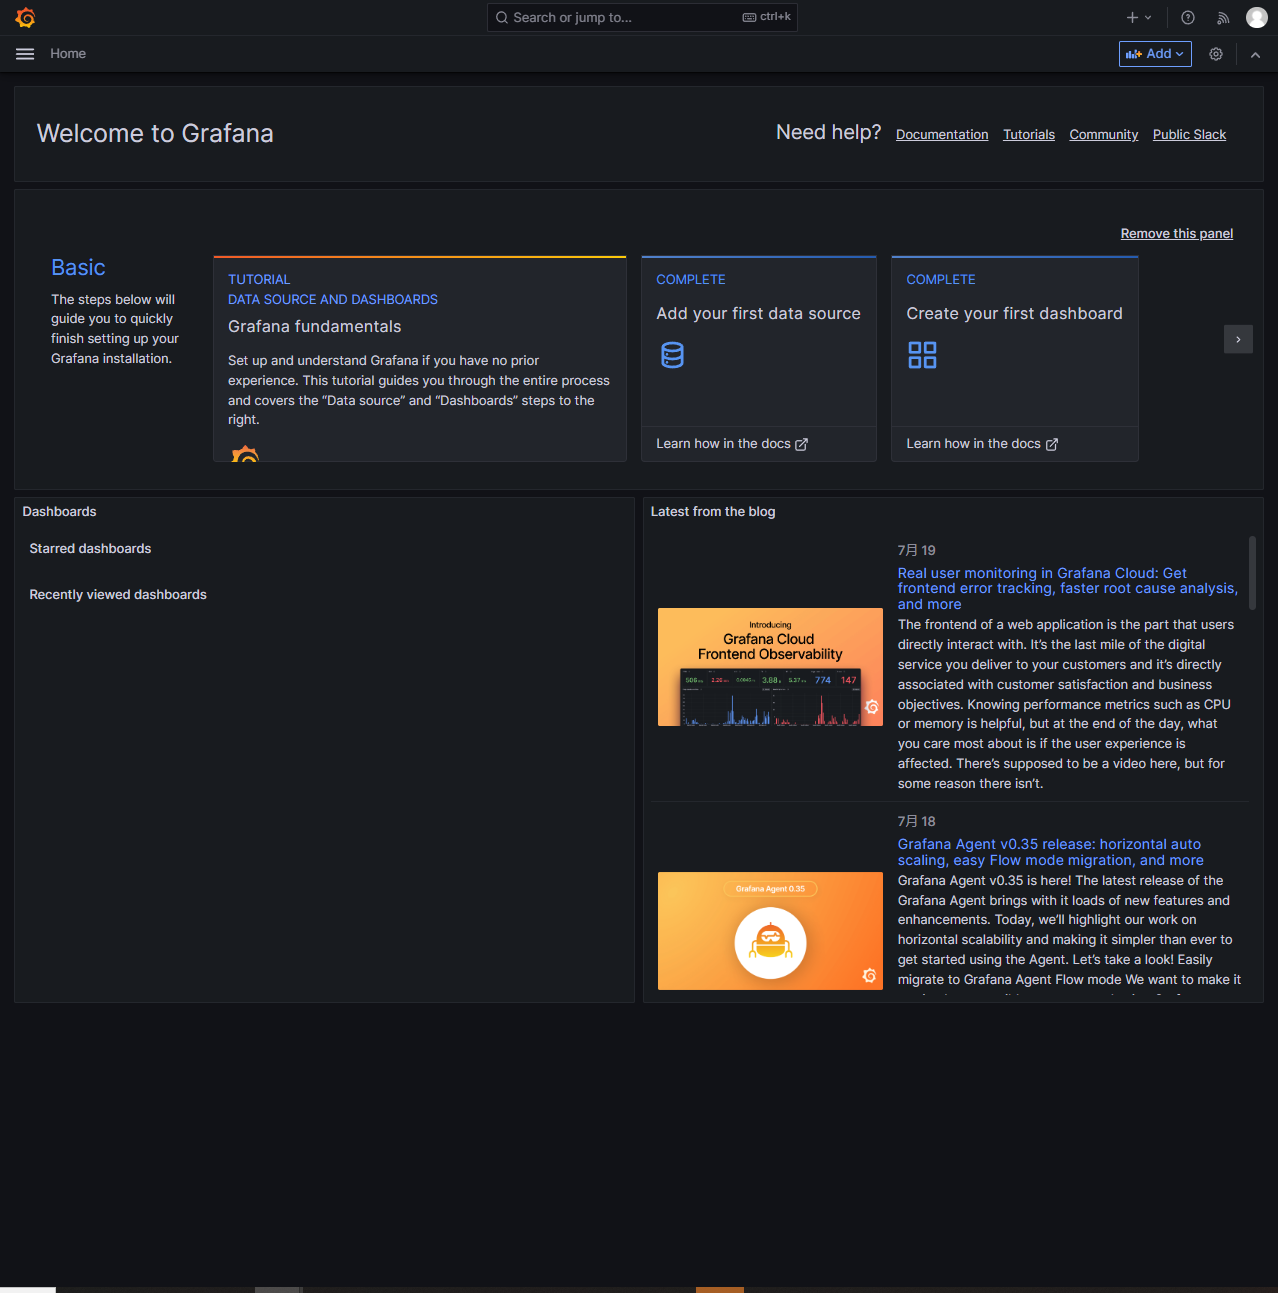Open the Grafana Agent 0.35 thumbnail
The width and height of the screenshot is (1278, 1293).
(770, 931)
